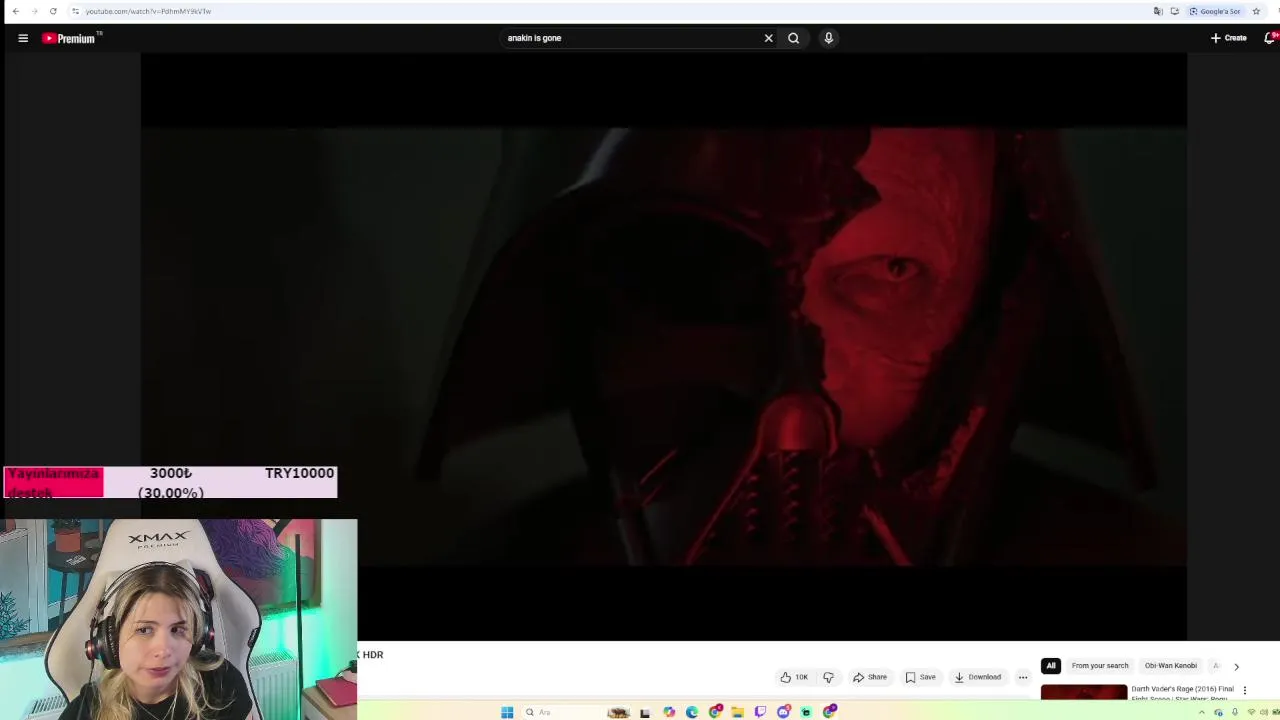Open File Explorer folder icon in taskbar
The image size is (1280, 720).
click(737, 712)
